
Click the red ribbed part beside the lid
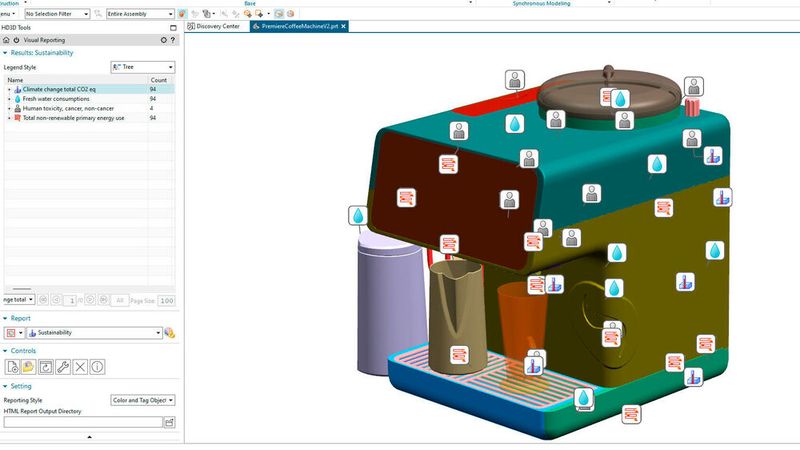691,107
